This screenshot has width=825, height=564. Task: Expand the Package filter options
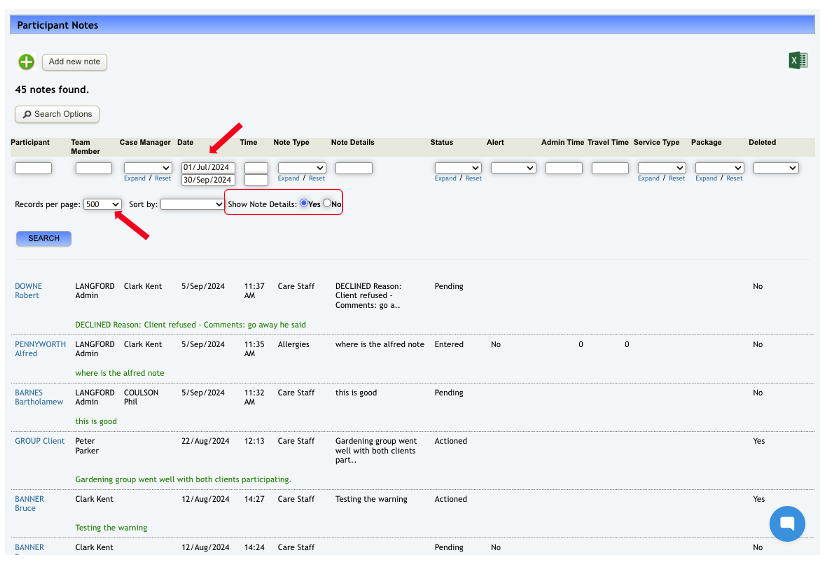point(706,179)
